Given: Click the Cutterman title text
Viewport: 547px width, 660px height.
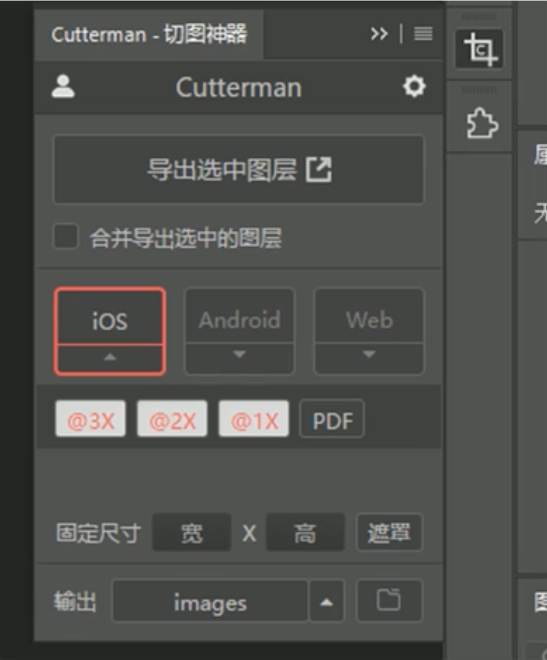Looking at the screenshot, I should [x=239, y=88].
